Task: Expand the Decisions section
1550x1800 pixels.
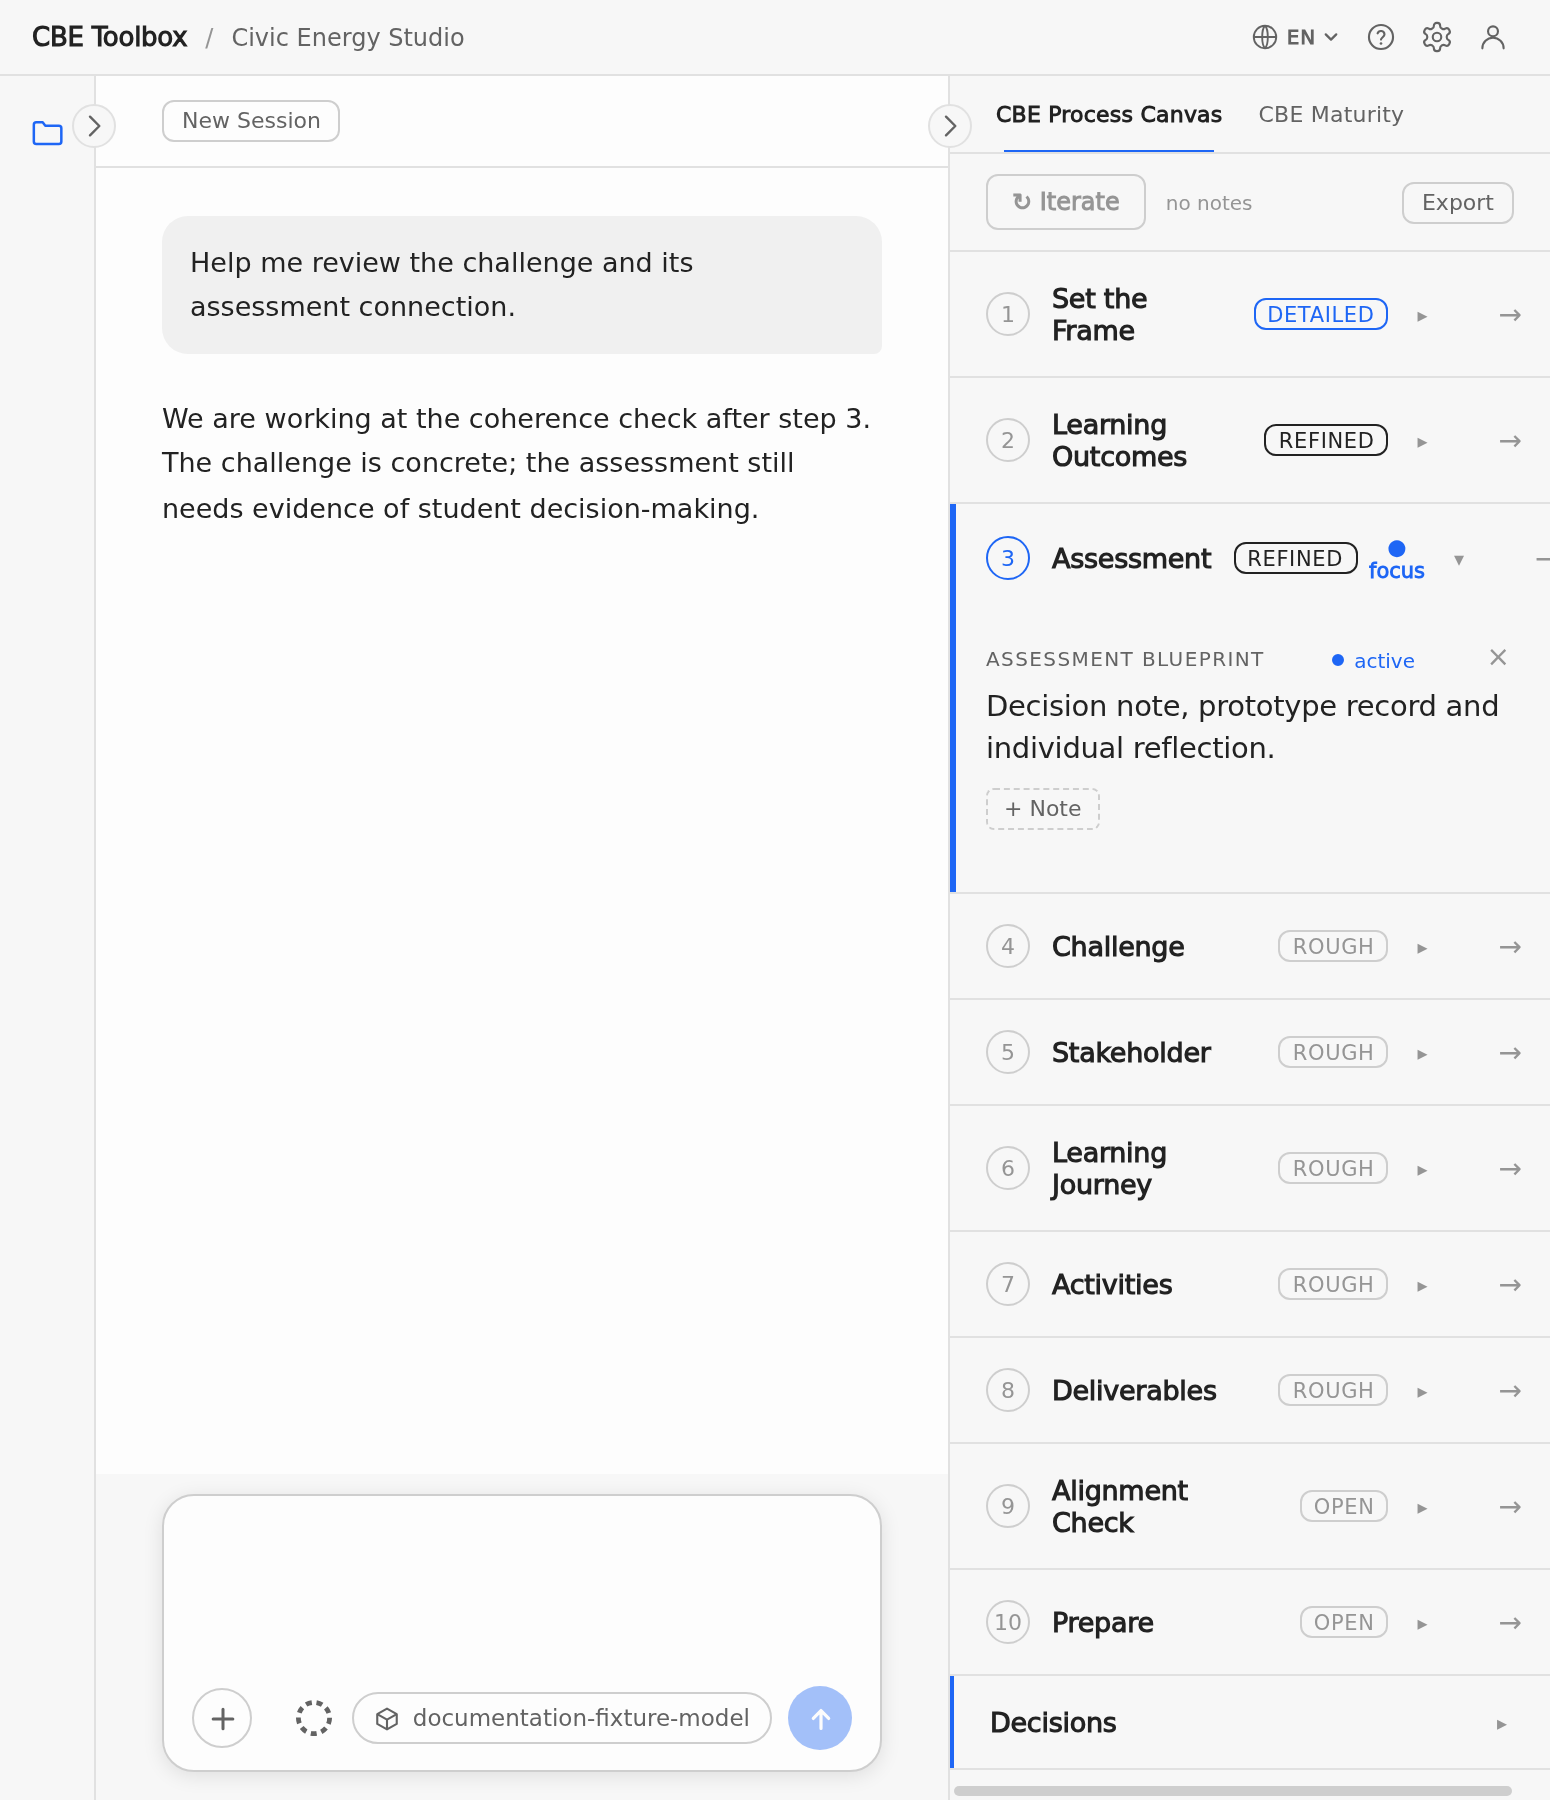Action: pos(1250,1722)
